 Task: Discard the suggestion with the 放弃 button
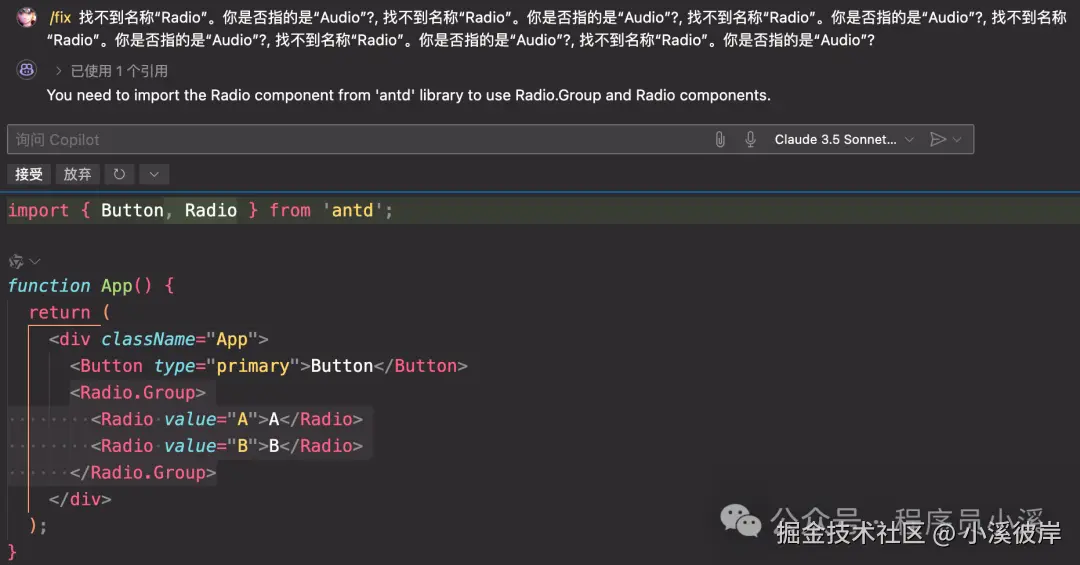pyautogui.click(x=77, y=174)
